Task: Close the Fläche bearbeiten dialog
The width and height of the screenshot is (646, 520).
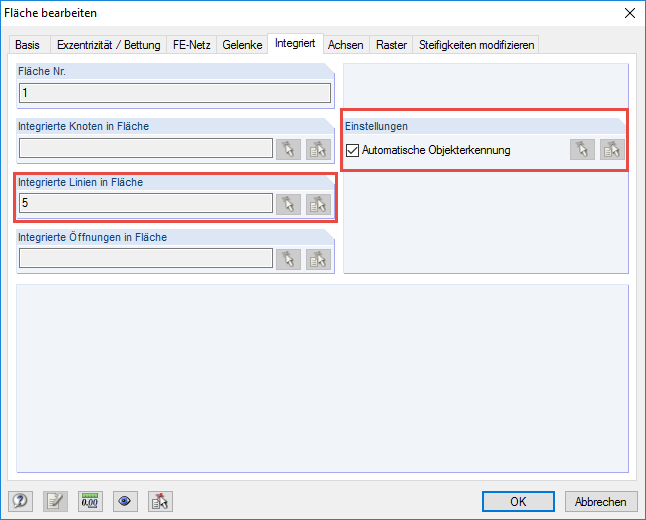Action: [630, 13]
